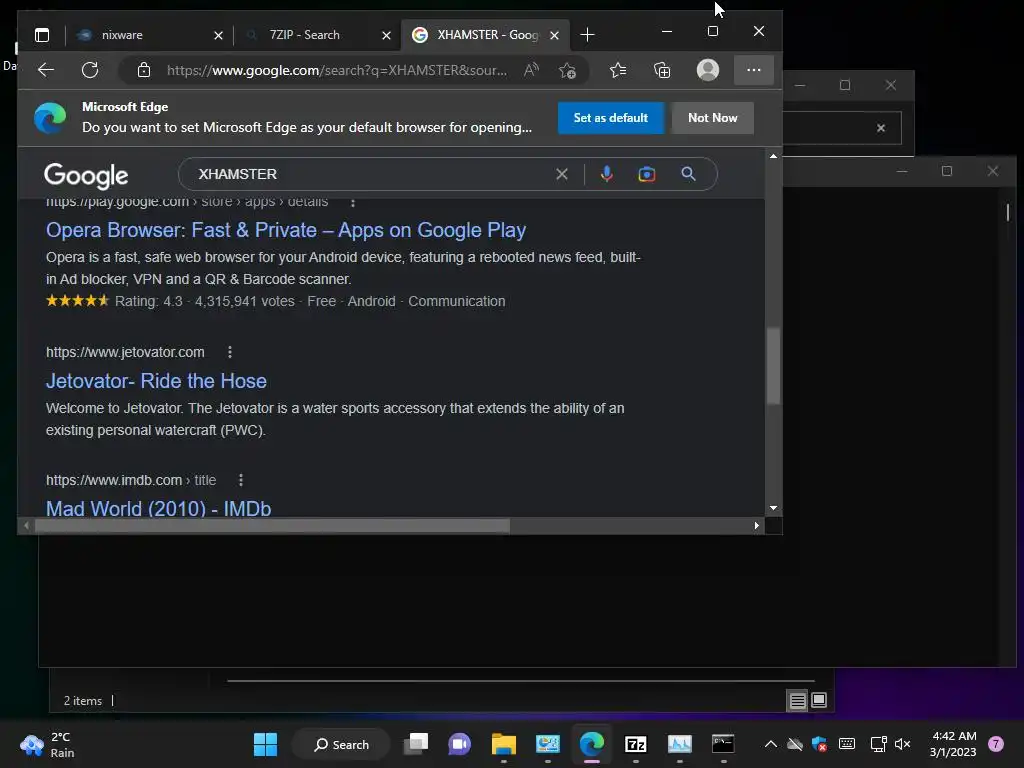Image resolution: width=1024 pixels, height=768 pixels.
Task: Open Jetovator- Ride the Hose link
Action: (156, 381)
